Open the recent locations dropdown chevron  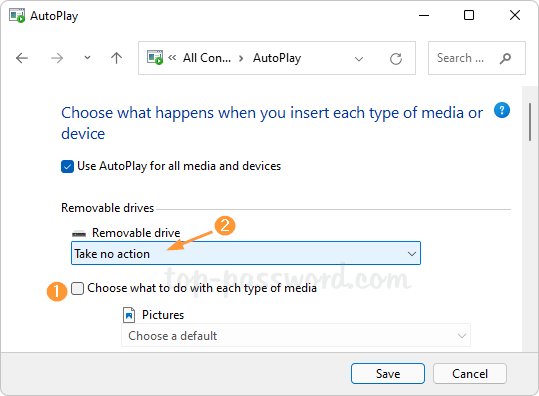pos(87,58)
